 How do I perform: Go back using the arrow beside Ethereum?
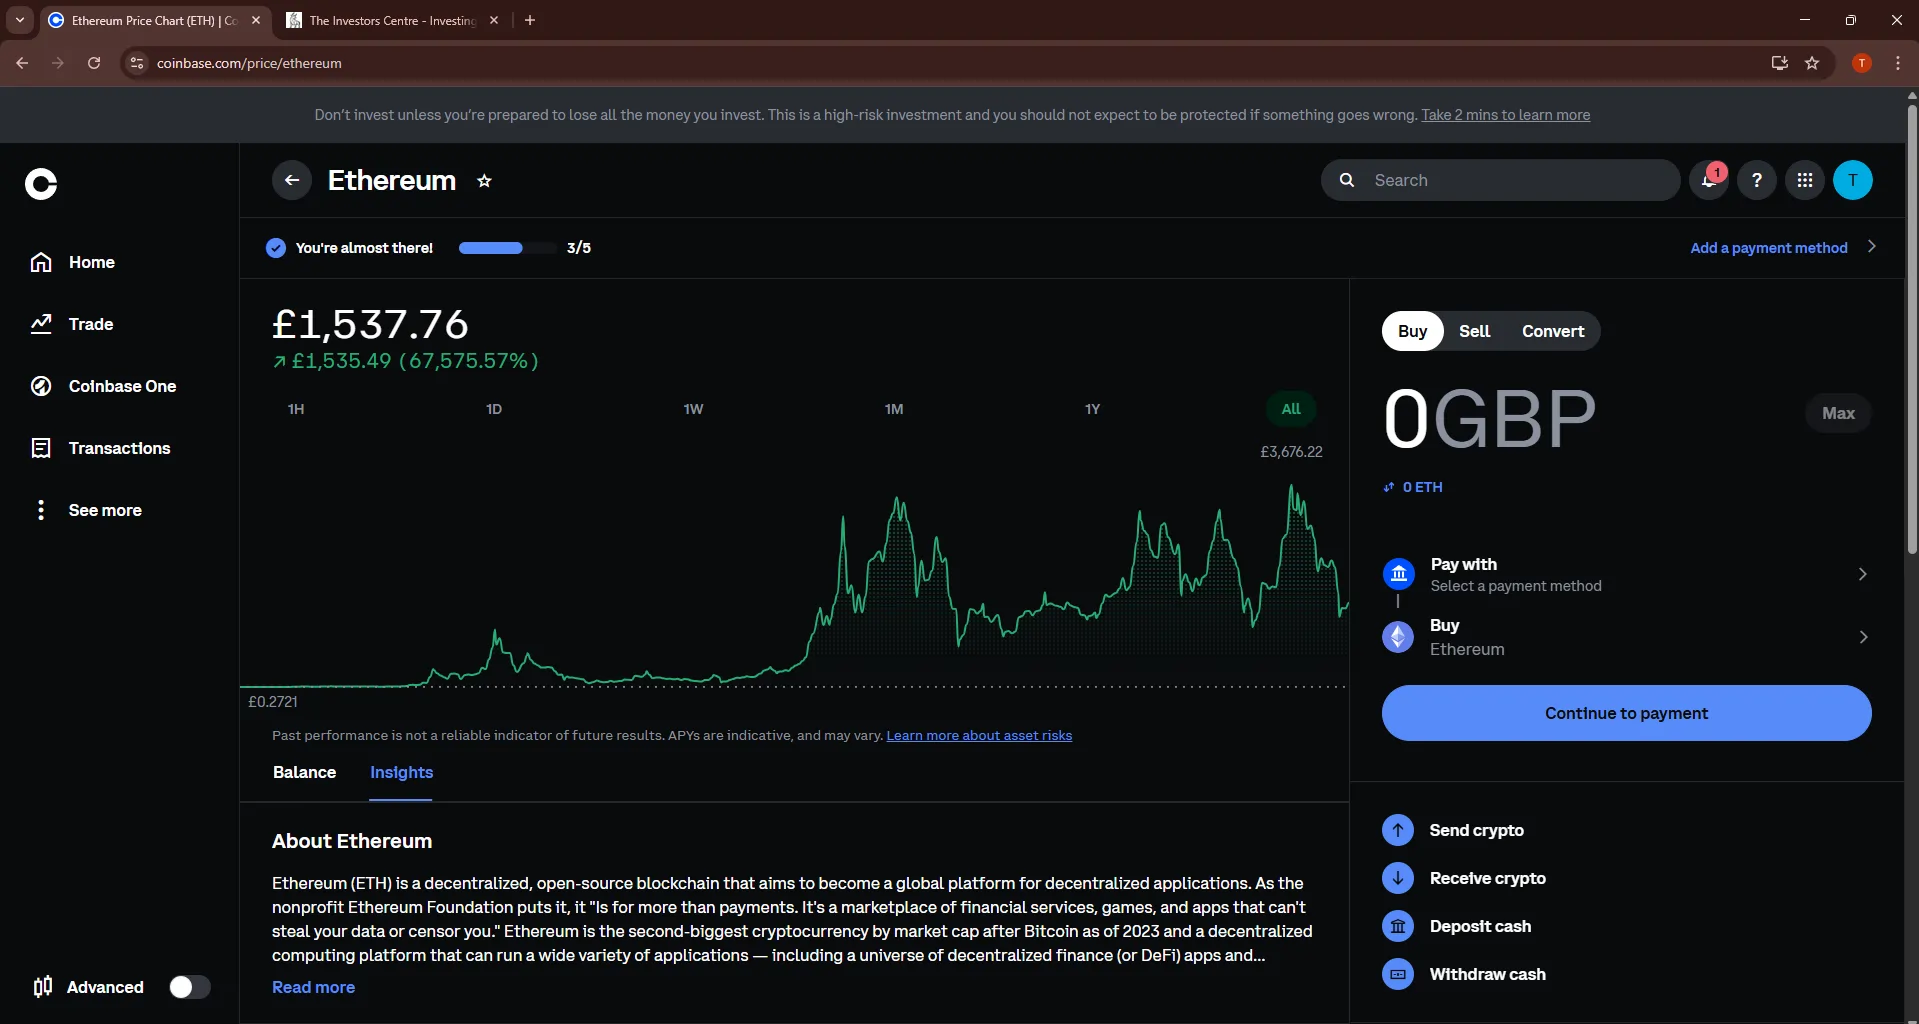click(x=292, y=180)
